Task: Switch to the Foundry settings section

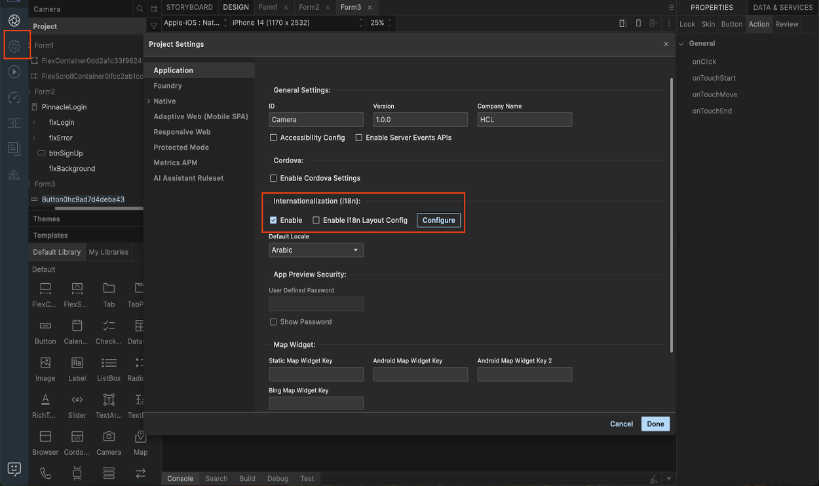Action: pyautogui.click(x=168, y=86)
